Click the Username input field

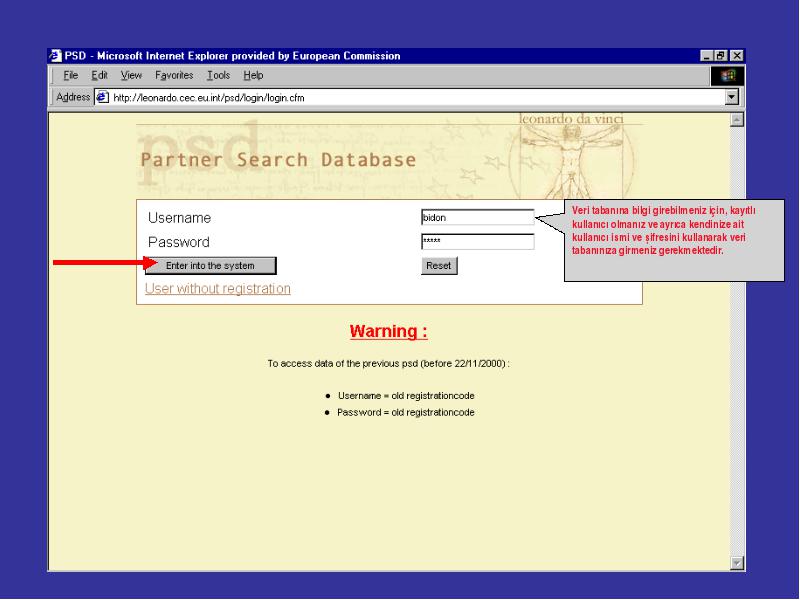[x=478, y=217]
